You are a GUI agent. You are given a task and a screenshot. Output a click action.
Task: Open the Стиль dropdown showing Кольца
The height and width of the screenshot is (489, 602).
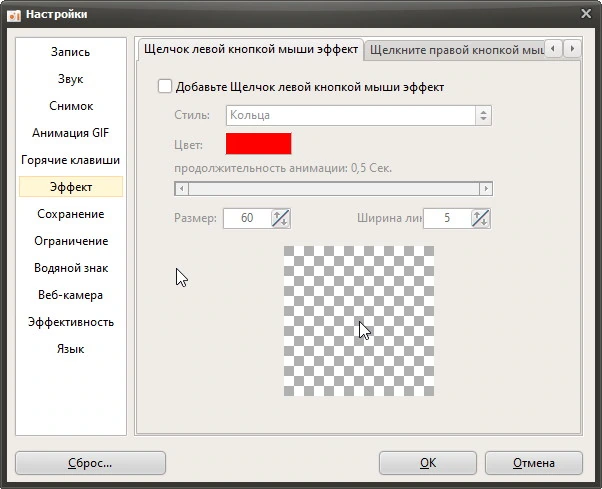coord(359,115)
